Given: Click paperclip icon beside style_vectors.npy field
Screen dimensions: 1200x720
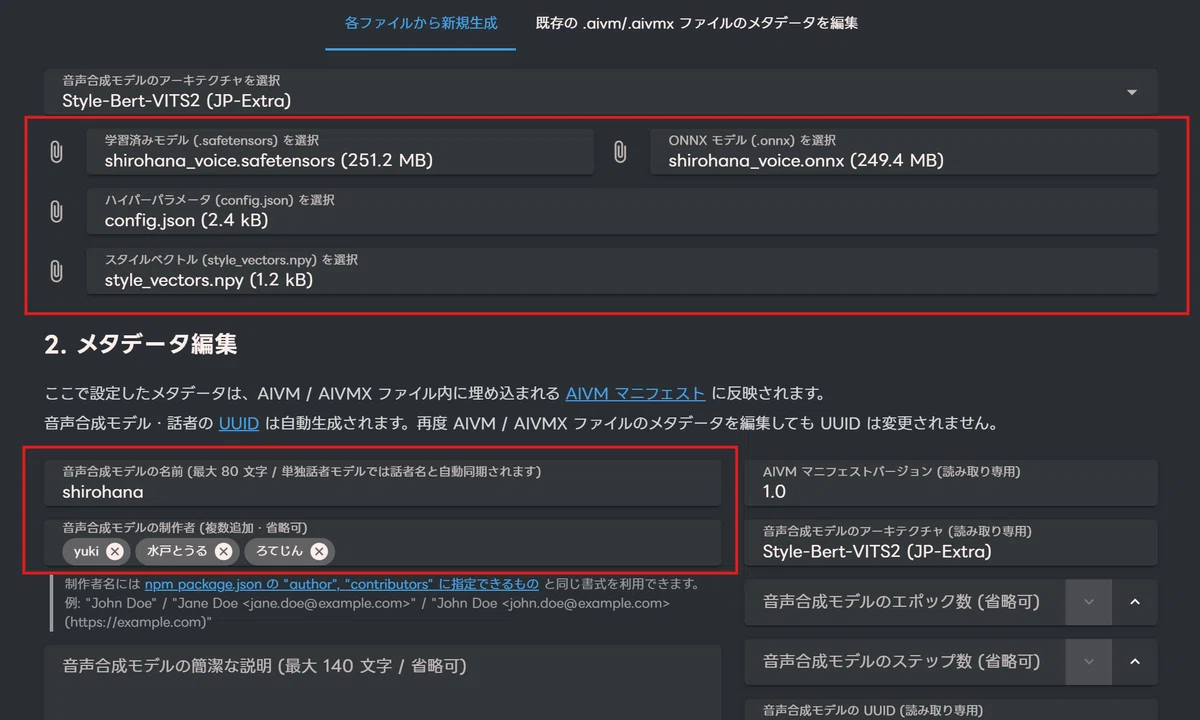Looking at the screenshot, I should coord(56,271).
